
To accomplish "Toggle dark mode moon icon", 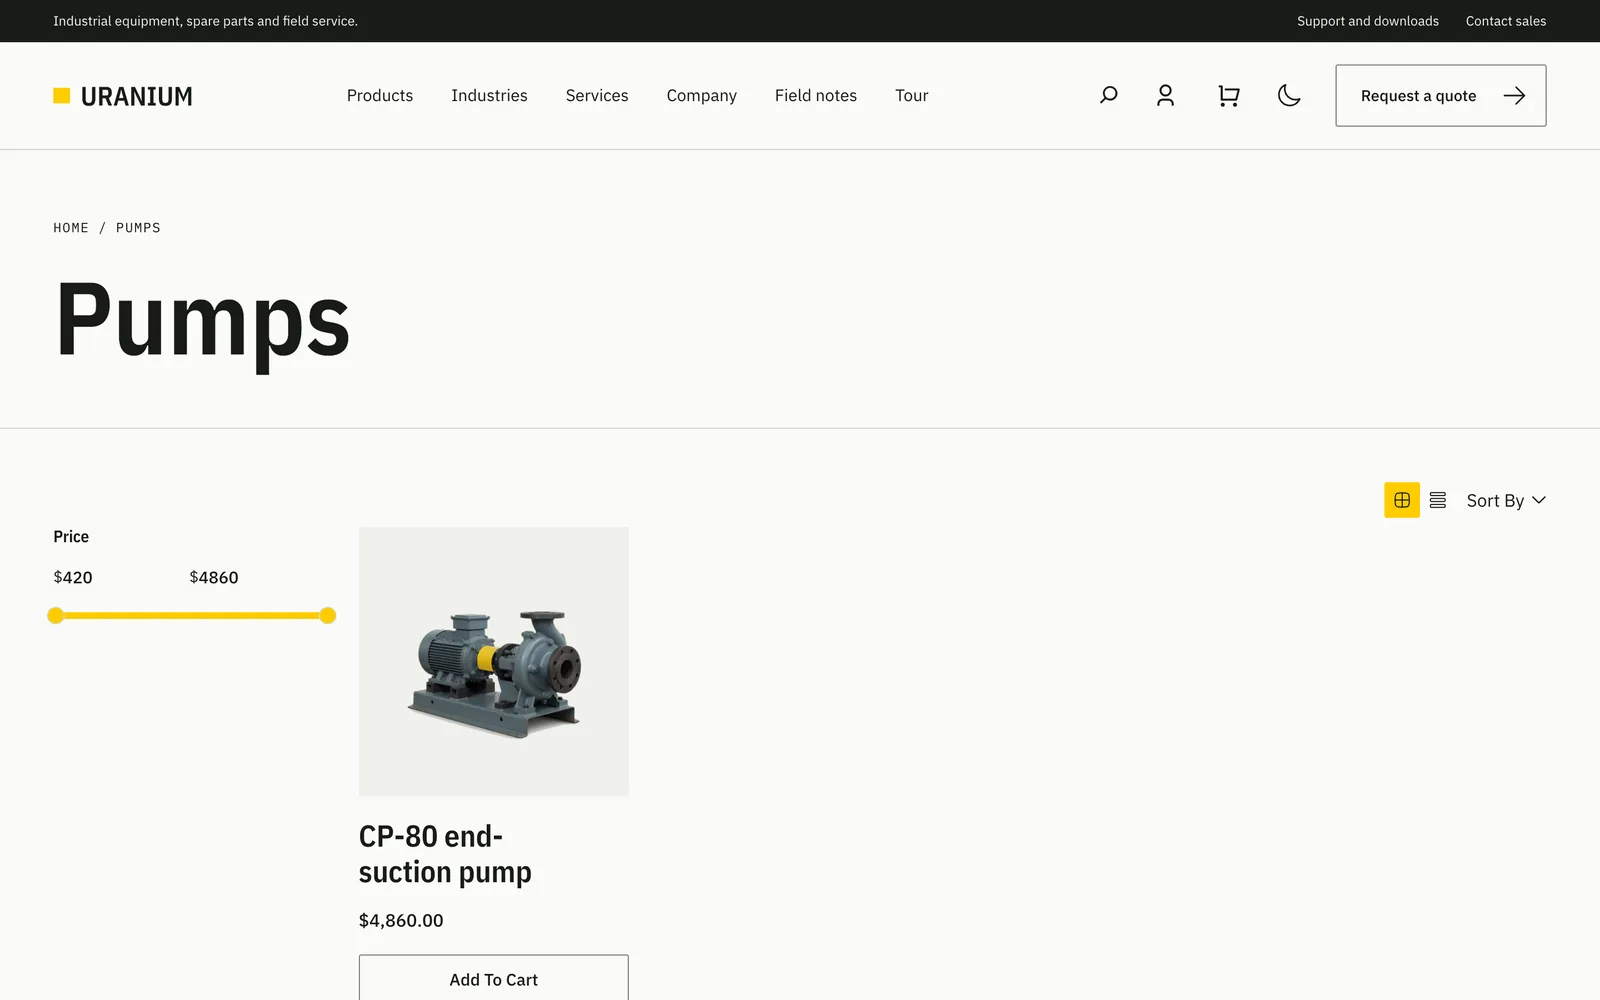I will tap(1289, 95).
